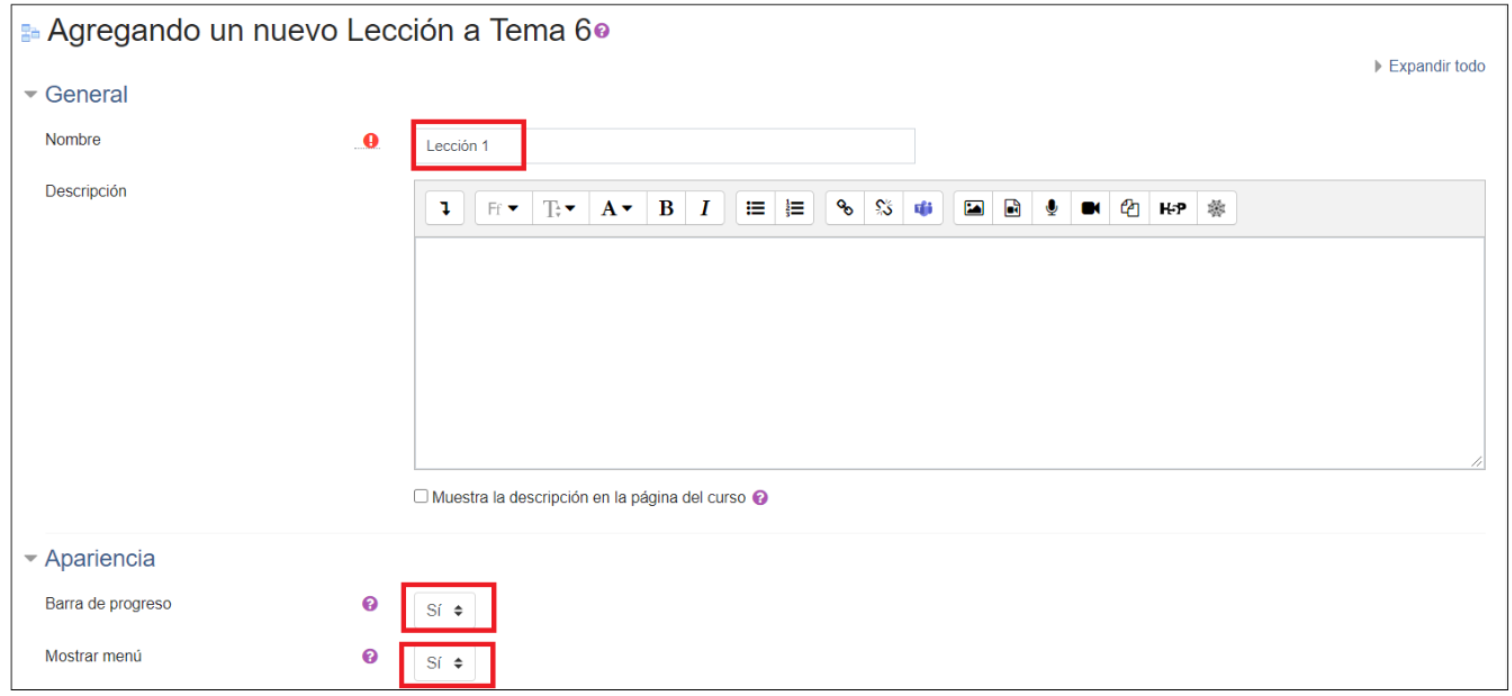
Task: Open the font size dropdown in editor
Action: point(560,208)
